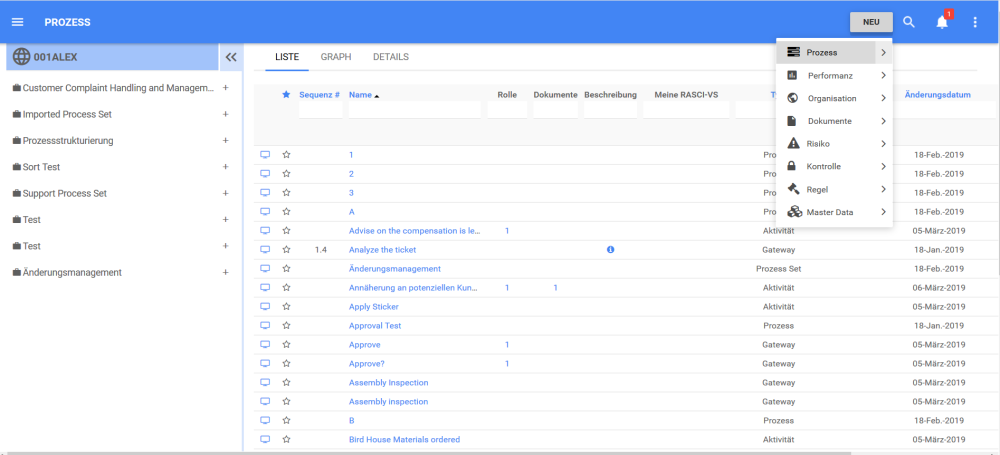Open the Performanz submenu arrow

[x=883, y=75]
